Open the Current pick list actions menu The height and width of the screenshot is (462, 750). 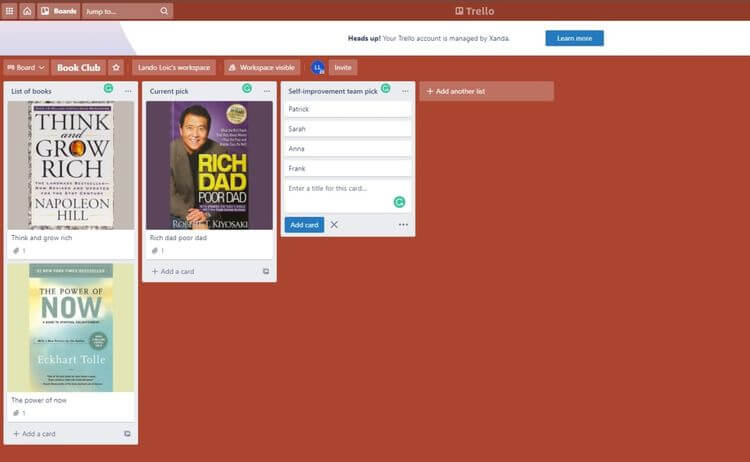click(267, 91)
